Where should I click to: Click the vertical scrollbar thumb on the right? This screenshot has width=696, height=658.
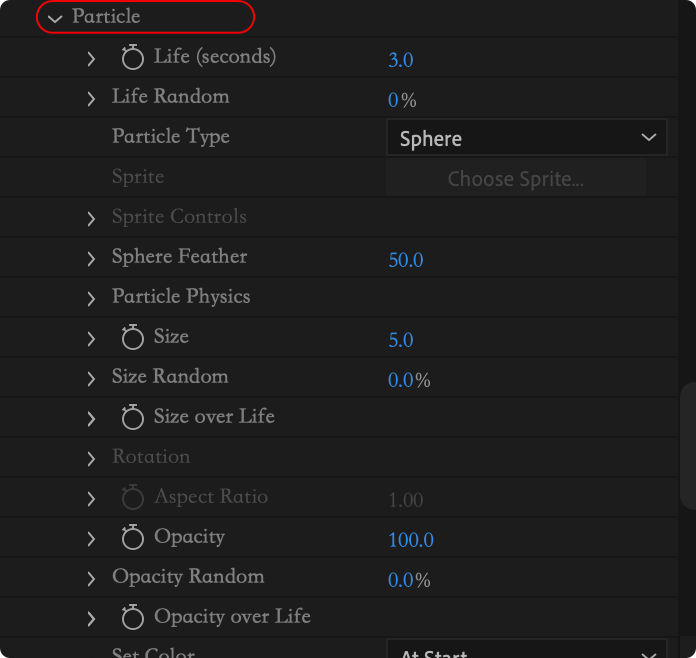pyautogui.click(x=688, y=446)
